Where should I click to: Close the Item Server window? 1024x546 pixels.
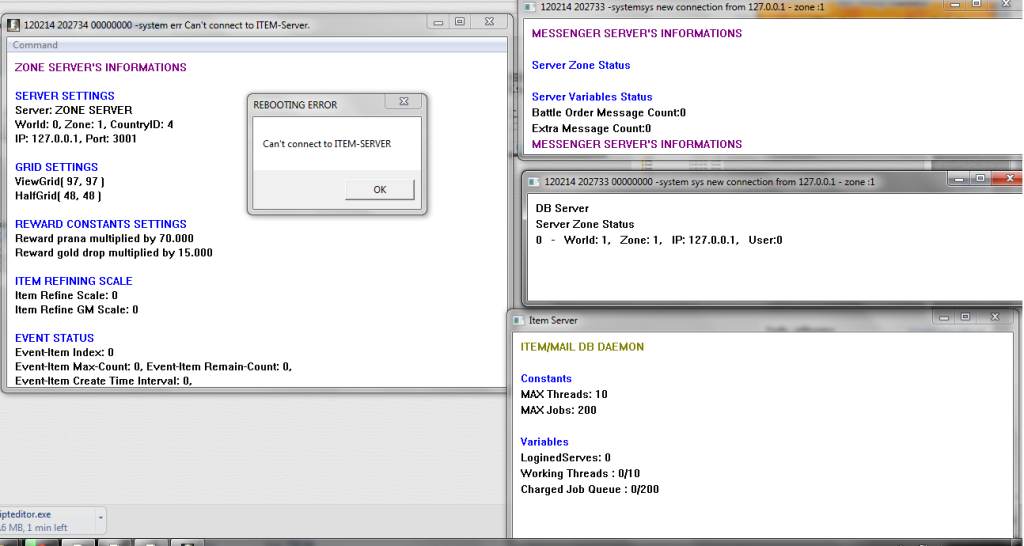pyautogui.click(x=995, y=317)
